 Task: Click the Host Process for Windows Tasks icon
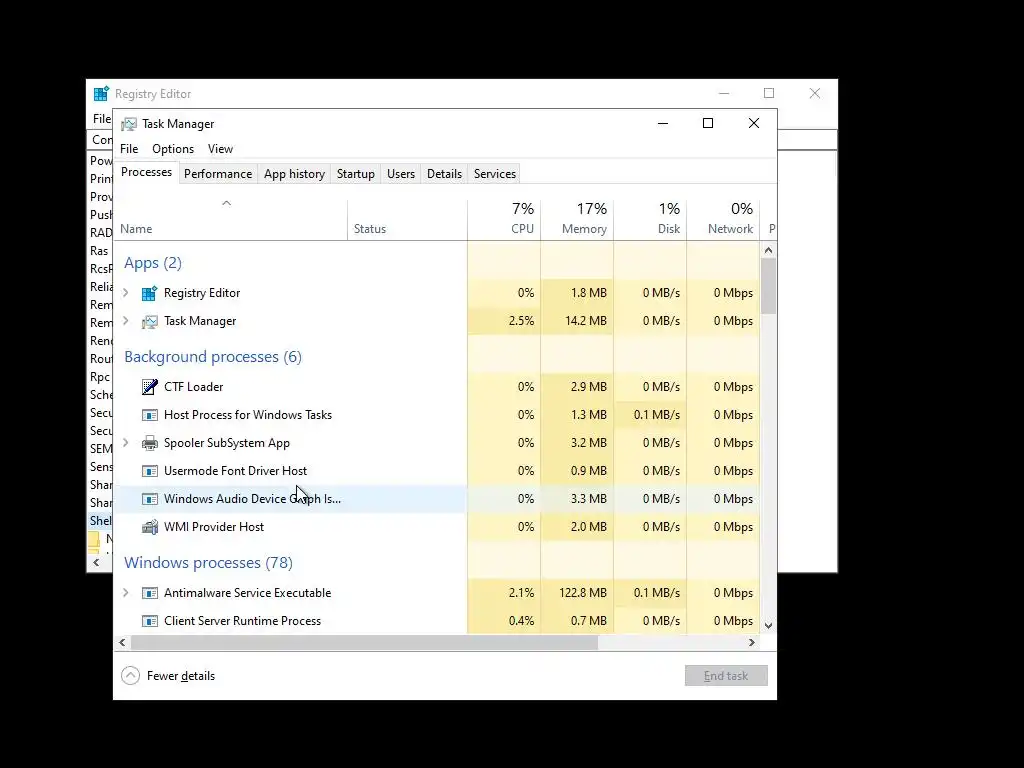pos(150,415)
